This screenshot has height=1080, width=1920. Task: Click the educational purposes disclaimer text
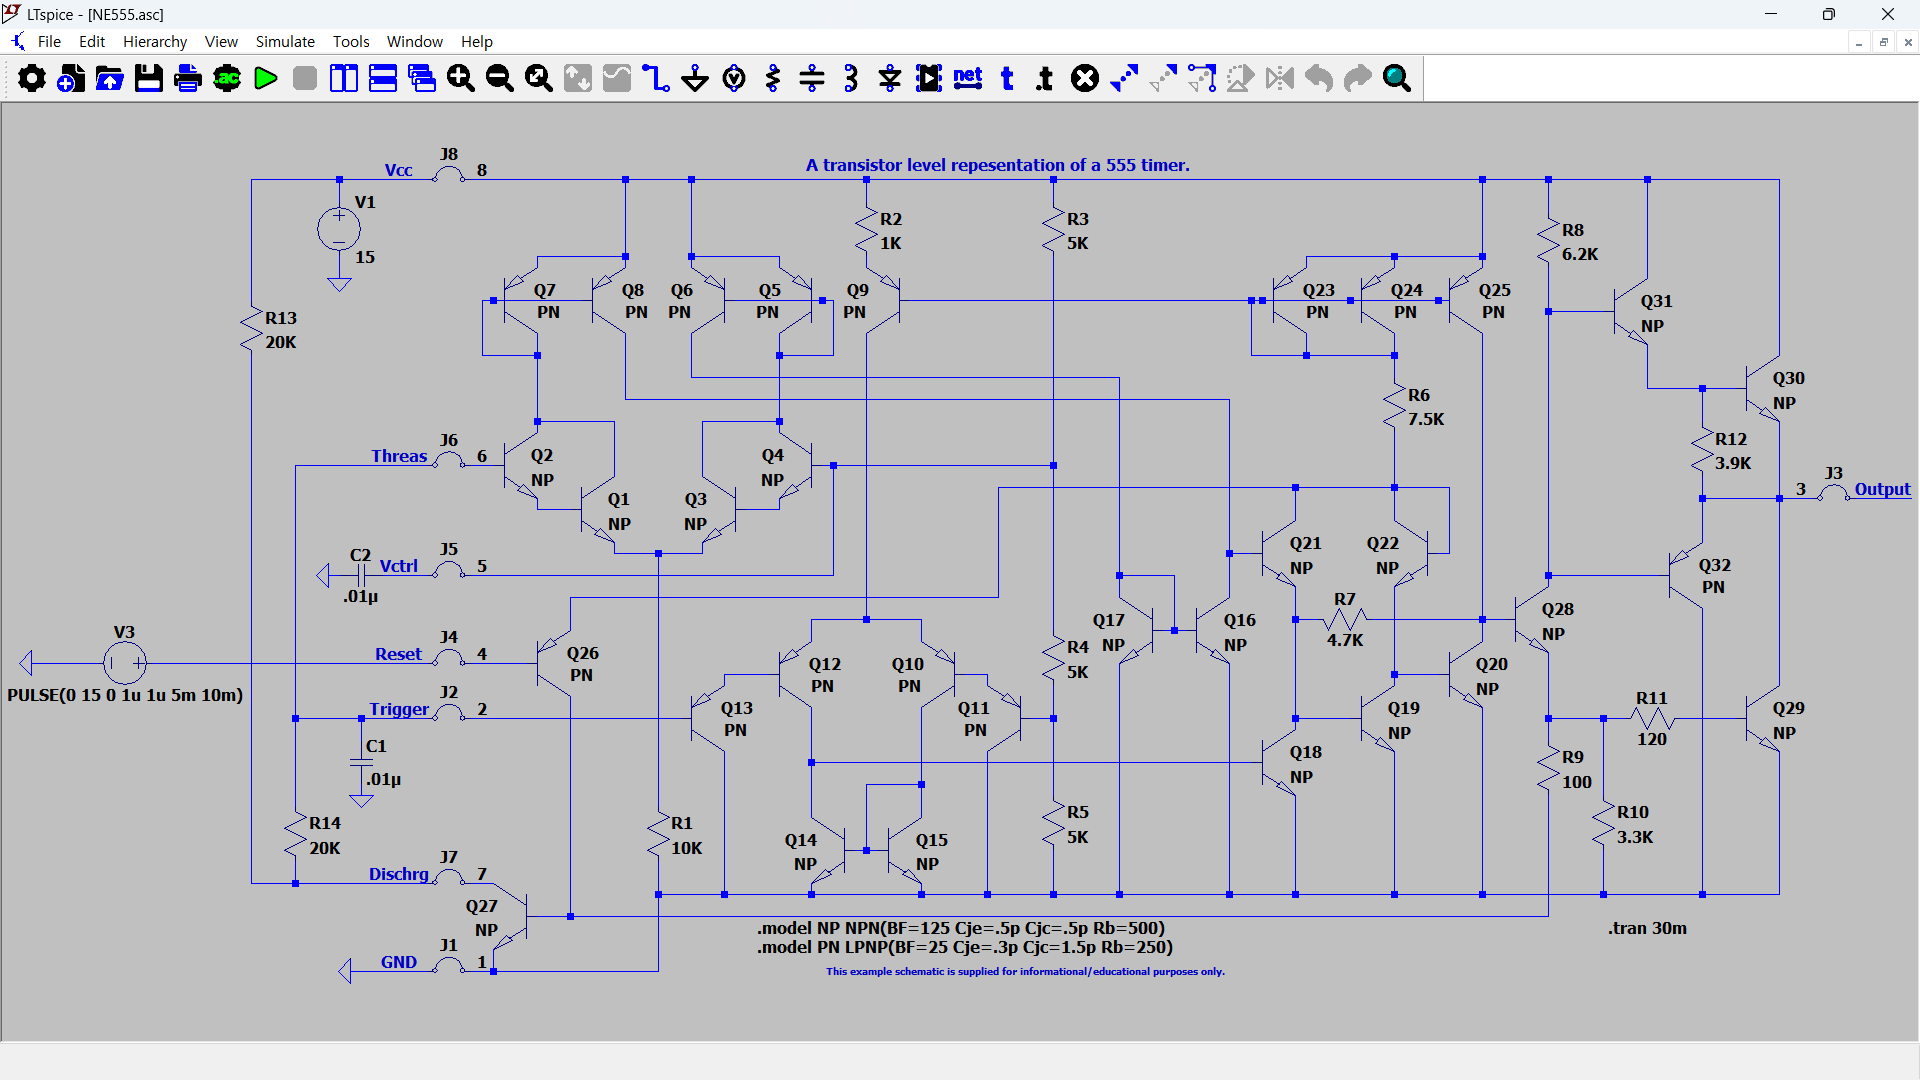tap(1025, 971)
